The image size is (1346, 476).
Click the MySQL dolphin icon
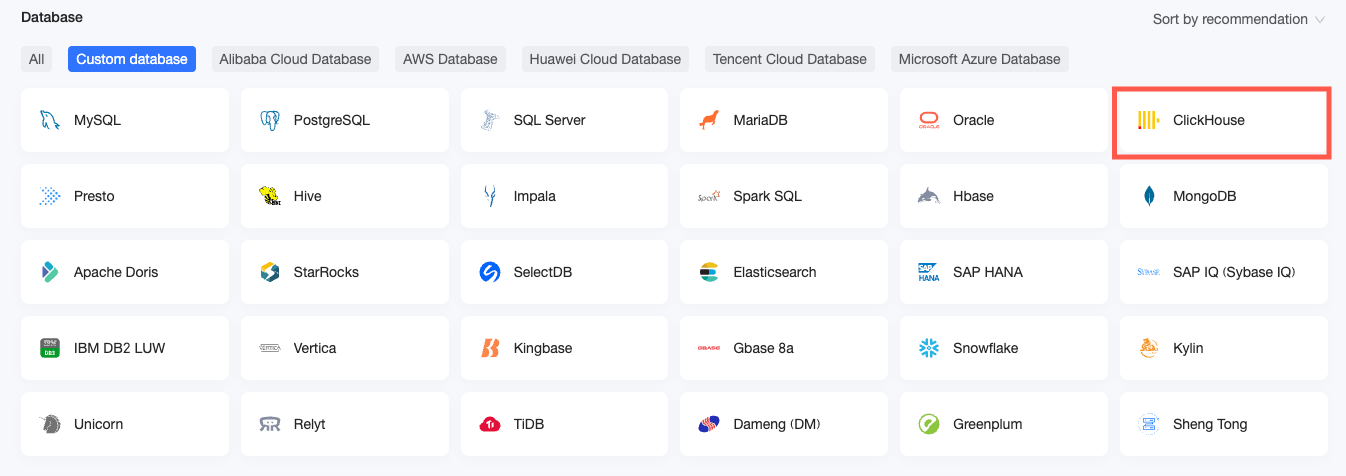tap(49, 120)
